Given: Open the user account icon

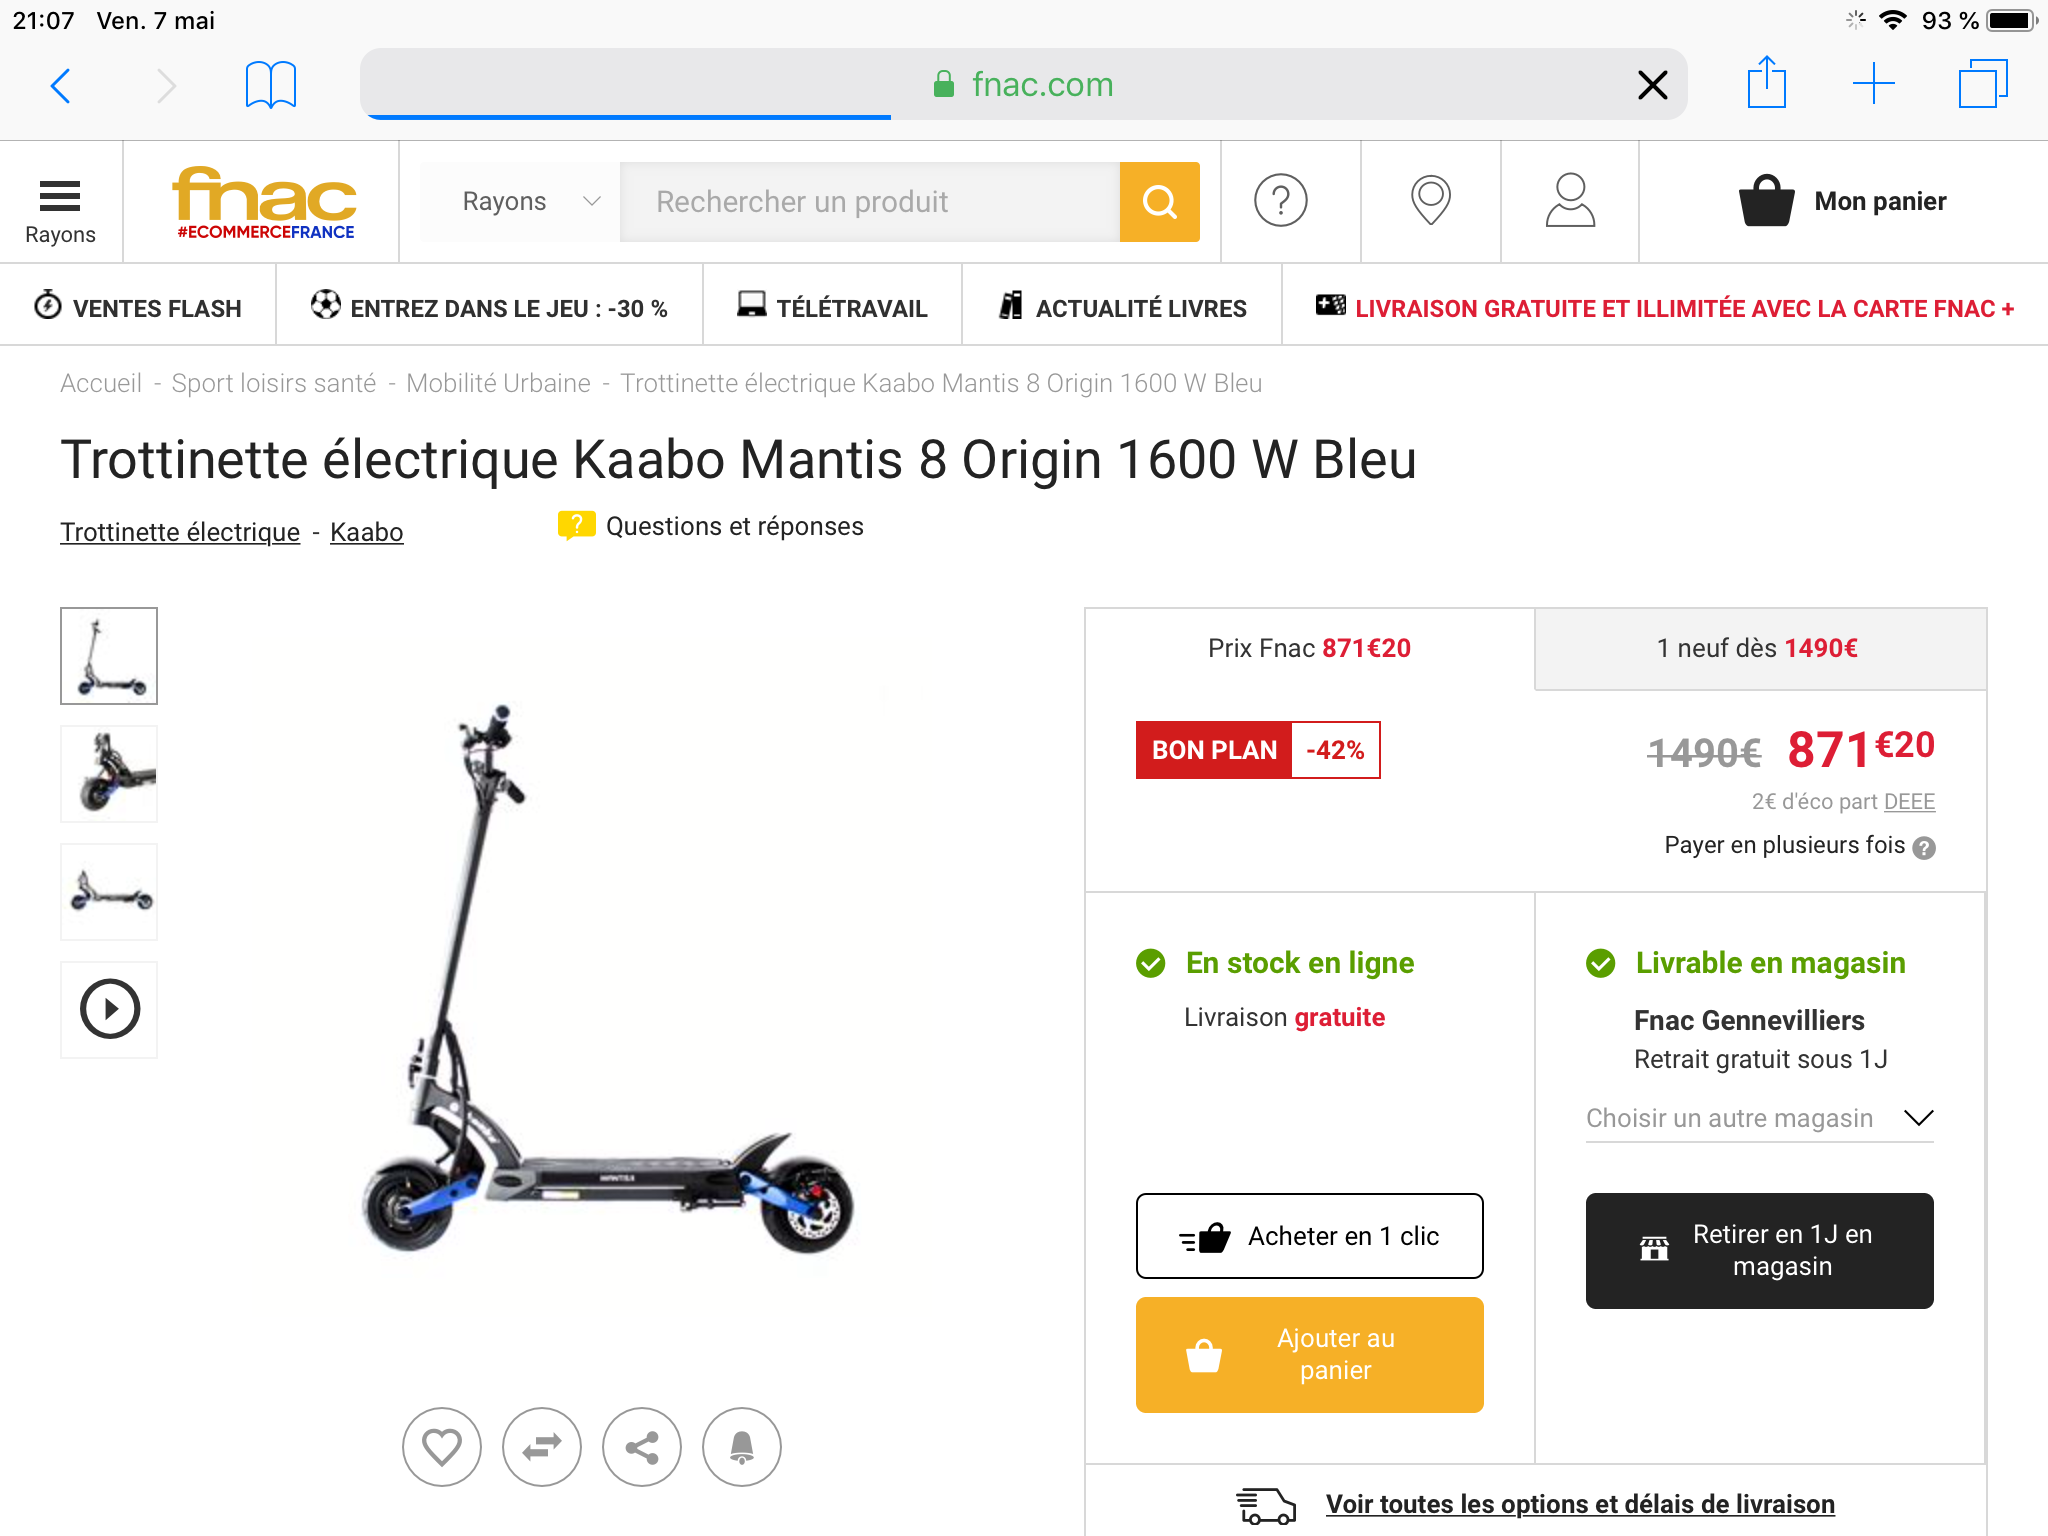Looking at the screenshot, I should point(1570,201).
